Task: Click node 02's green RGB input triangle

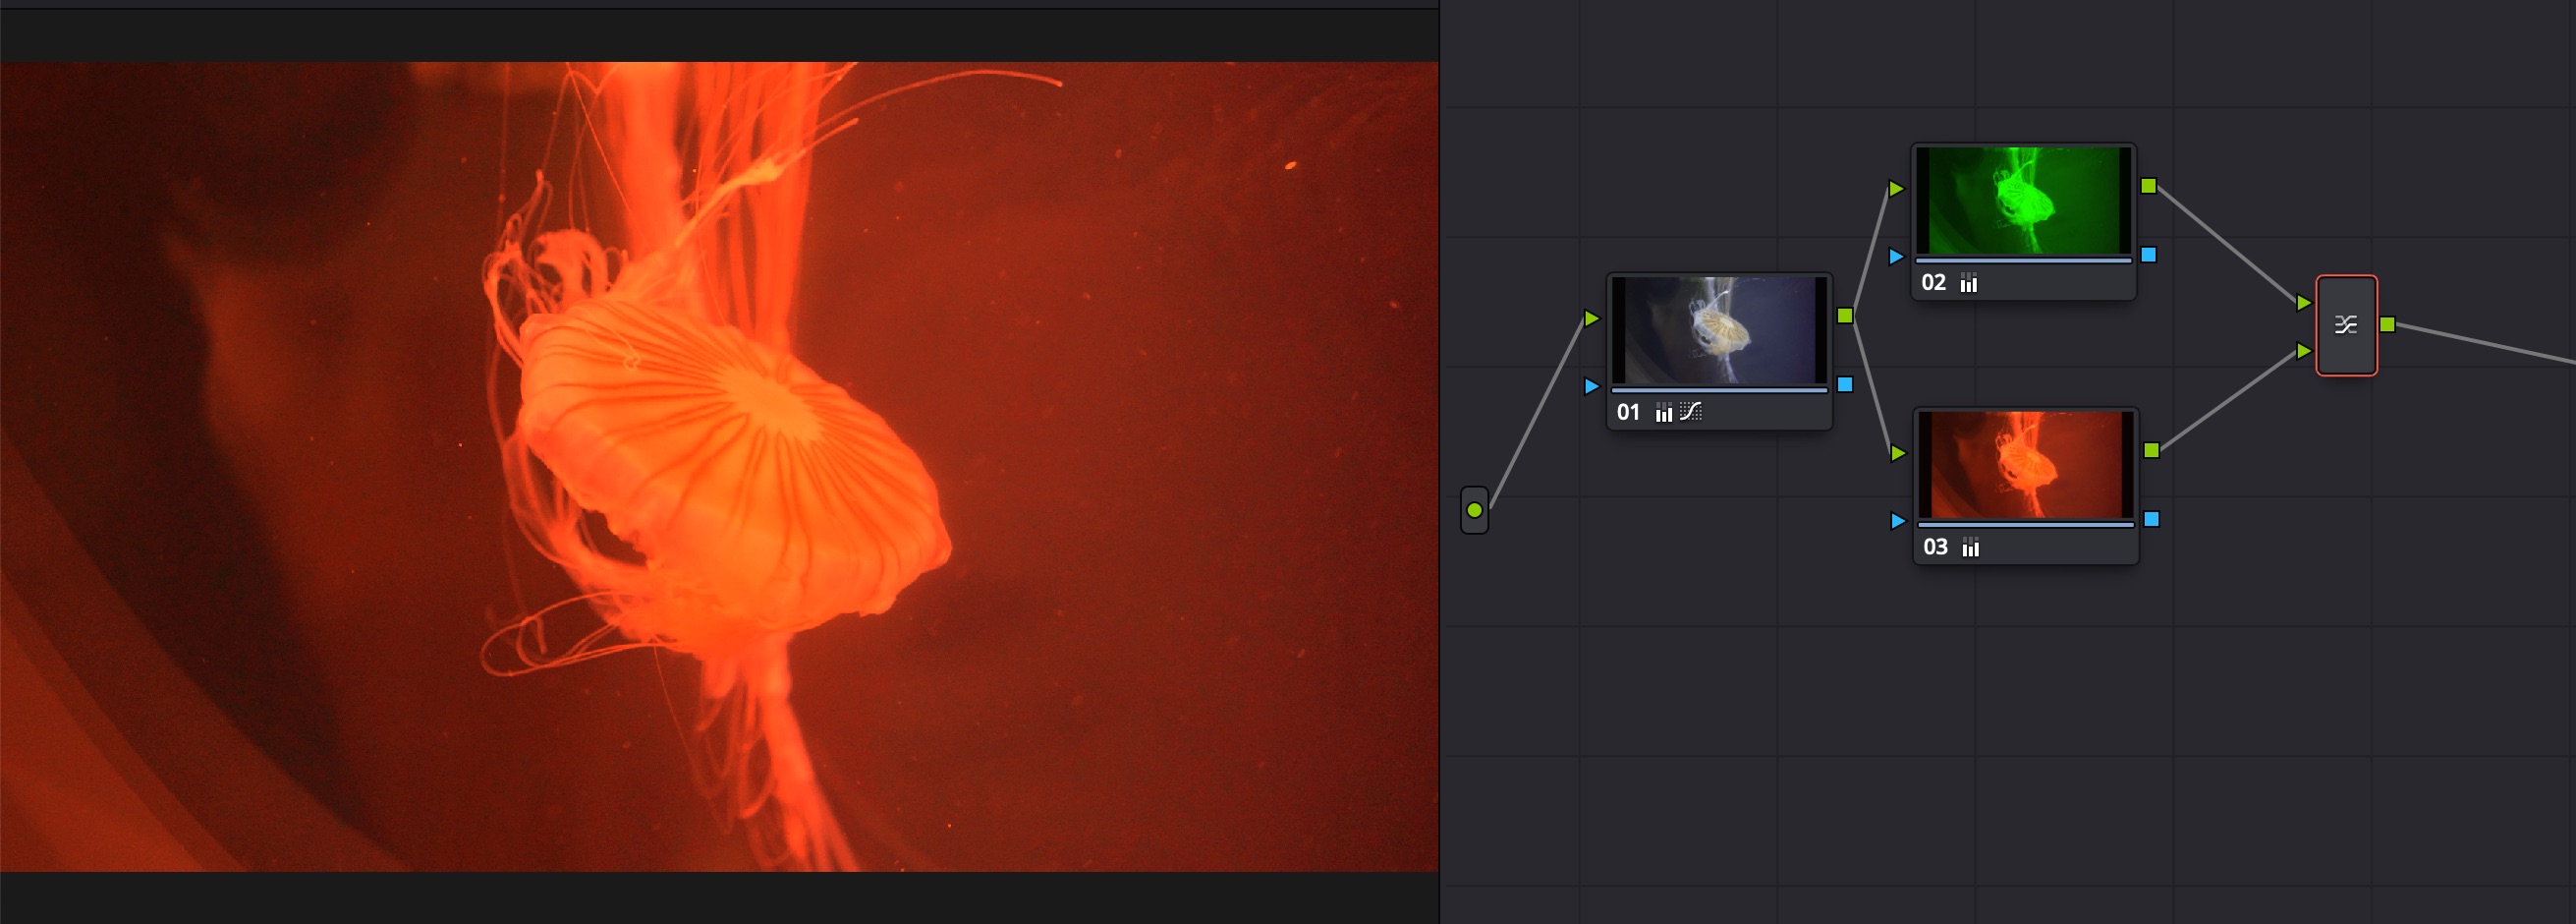Action: pyautogui.click(x=1895, y=188)
